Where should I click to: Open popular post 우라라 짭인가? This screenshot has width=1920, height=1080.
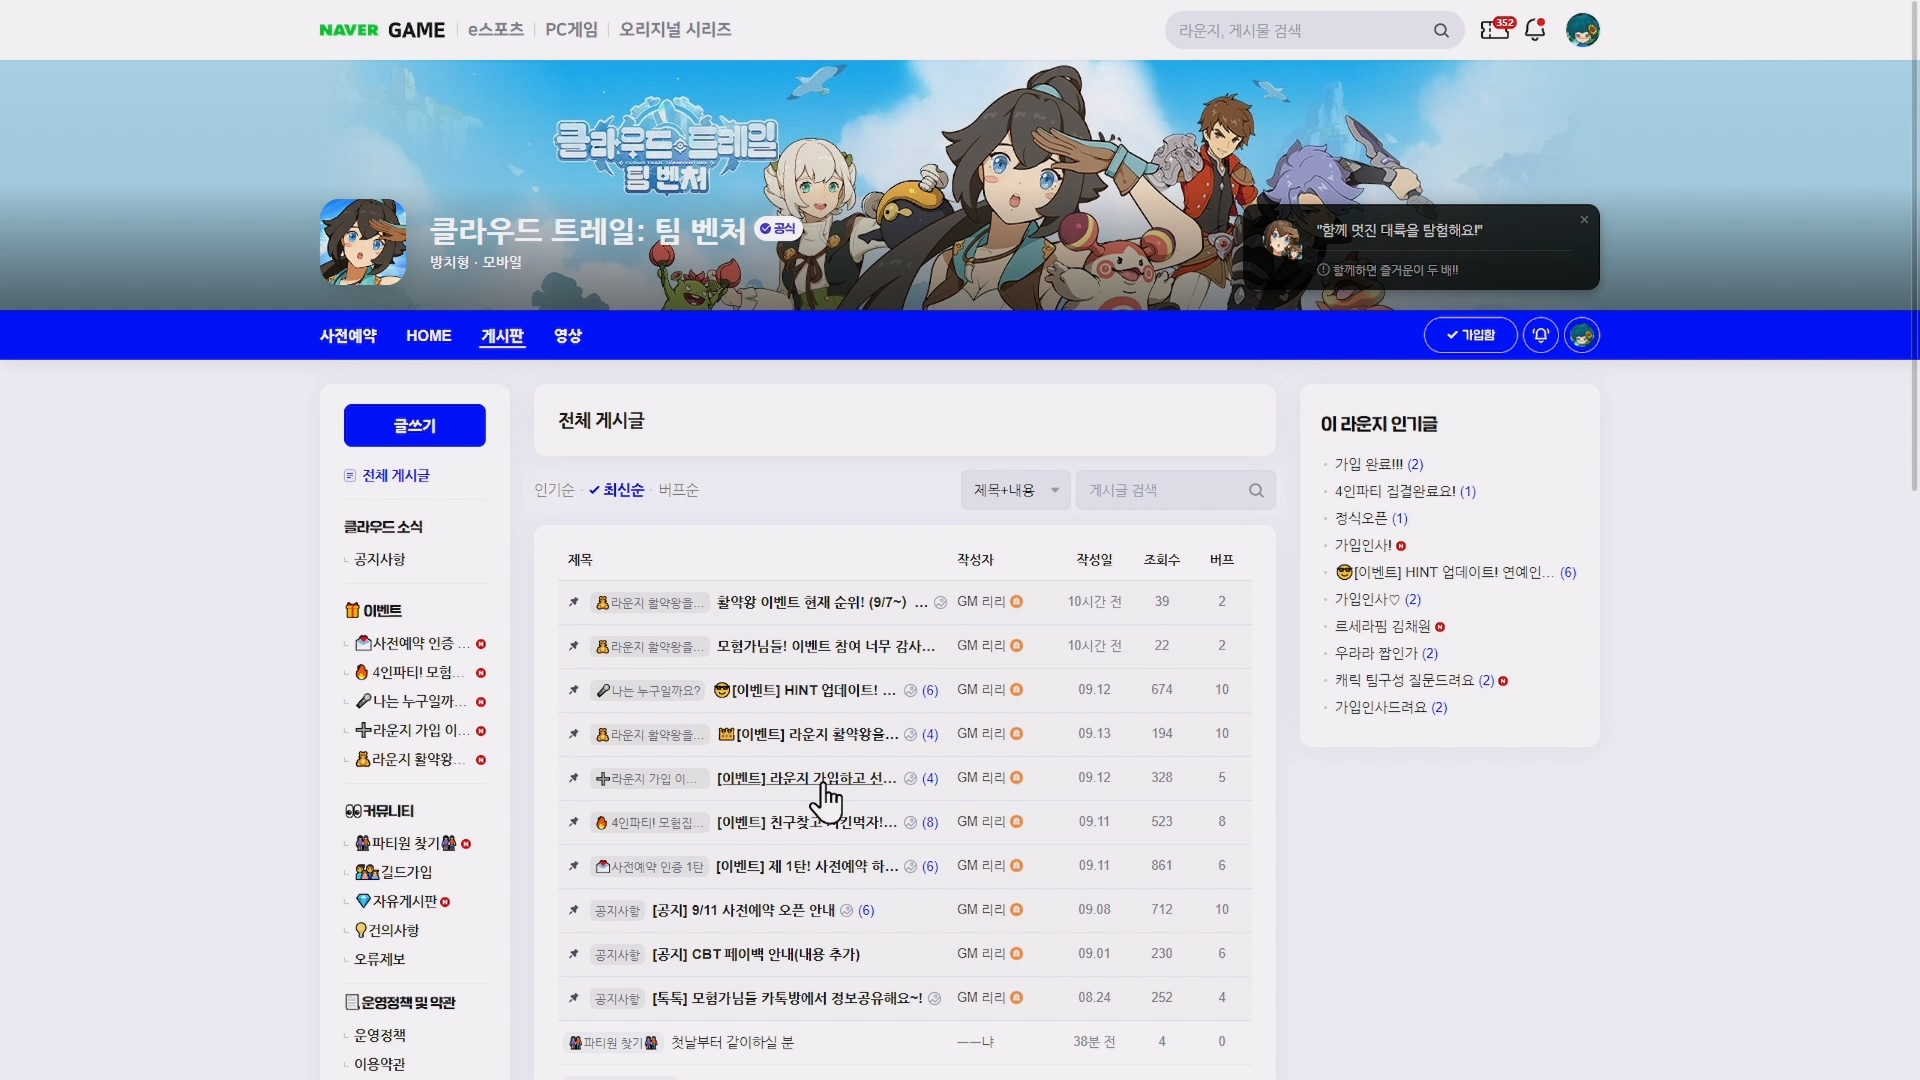click(1376, 654)
